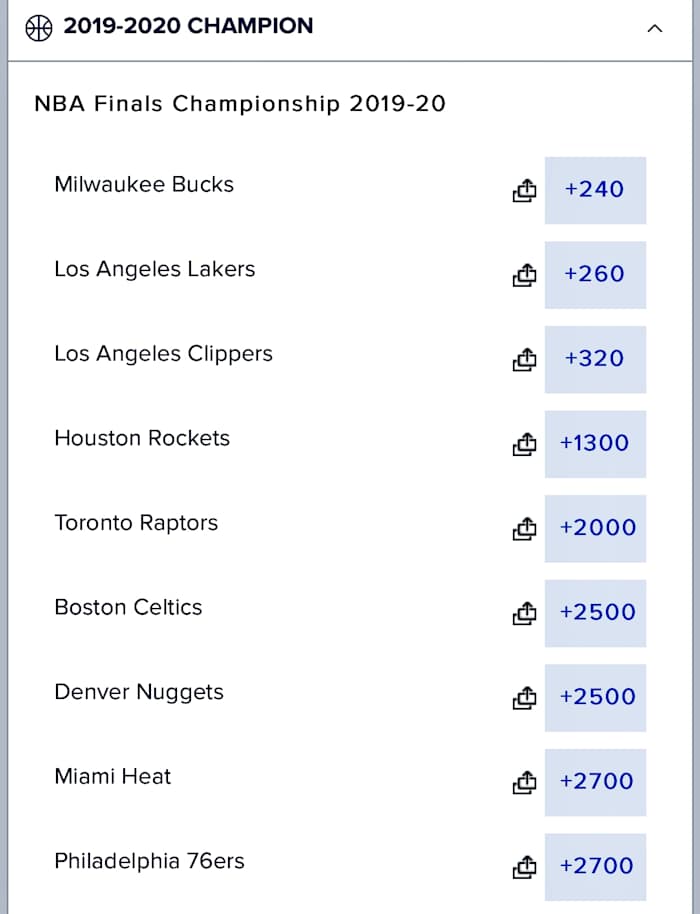Click share icon beside Philadelphia 76ers
The image size is (700, 914).
tap(525, 866)
